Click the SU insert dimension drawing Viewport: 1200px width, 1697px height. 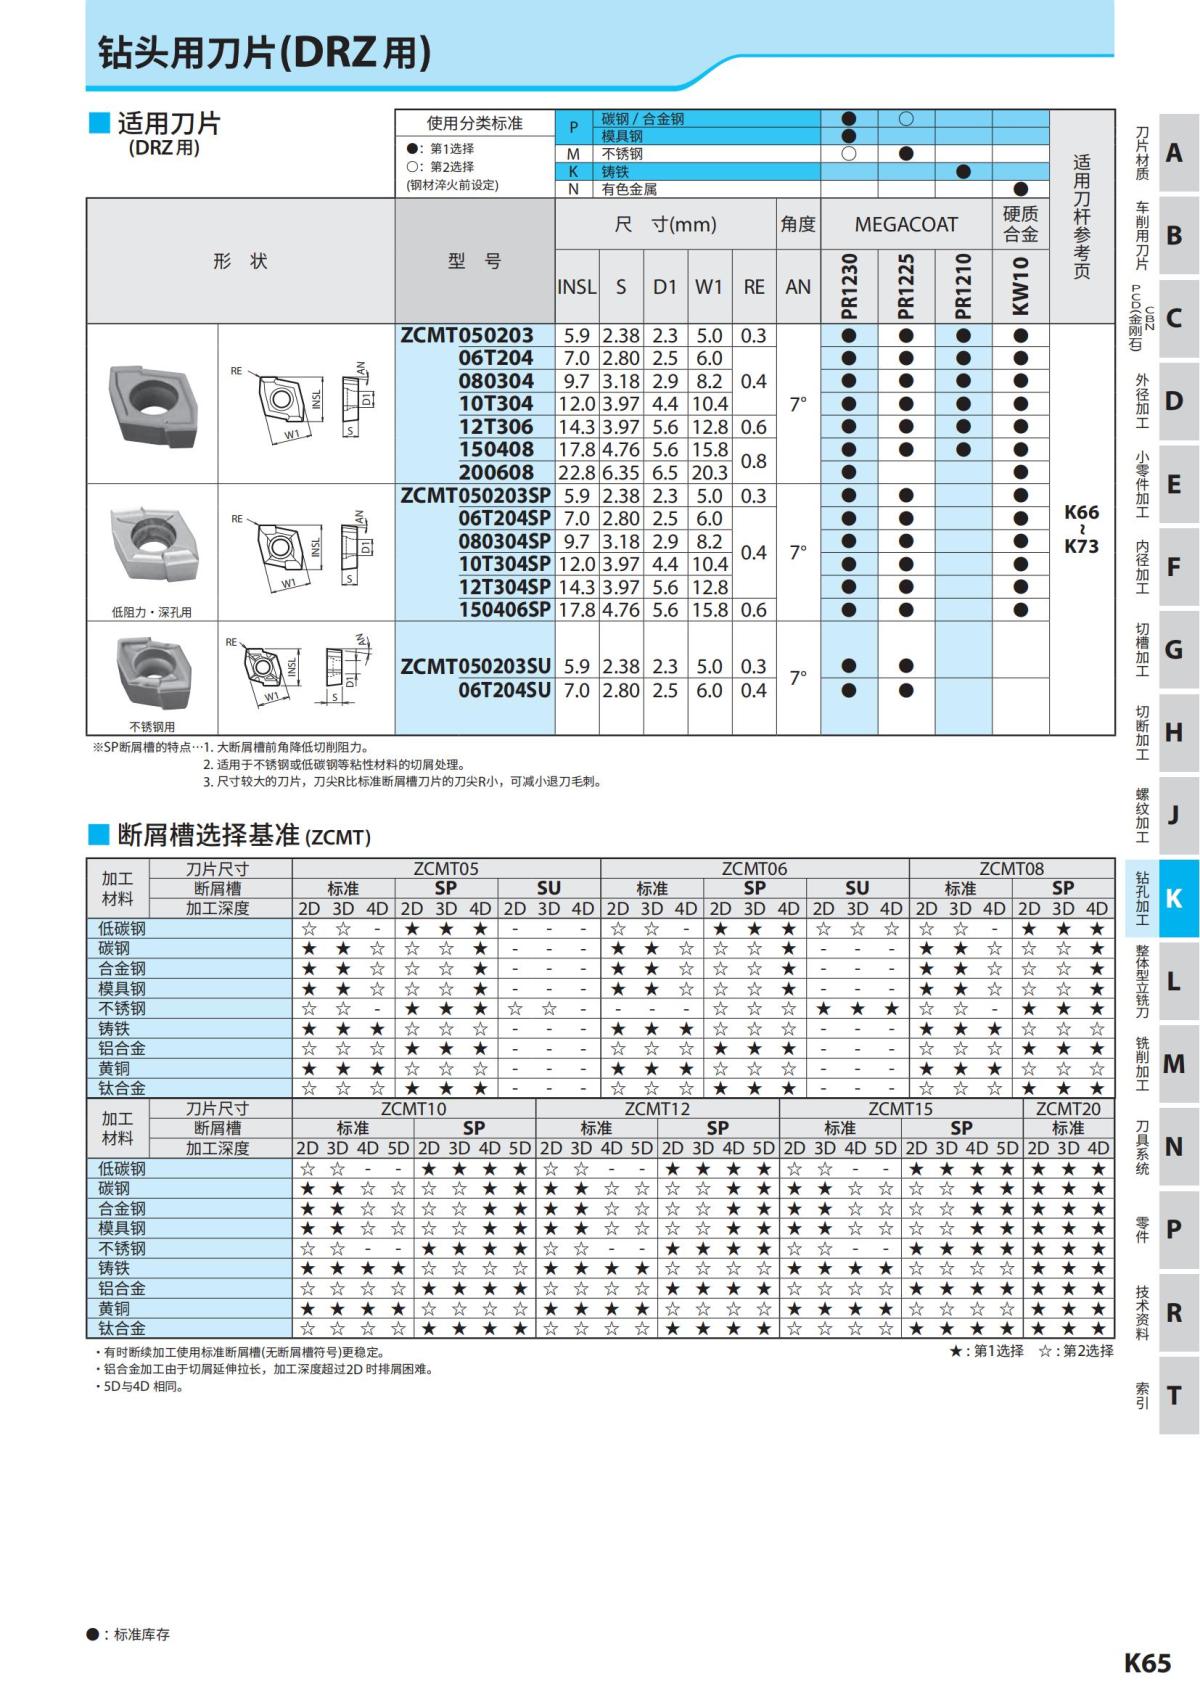[x=298, y=670]
